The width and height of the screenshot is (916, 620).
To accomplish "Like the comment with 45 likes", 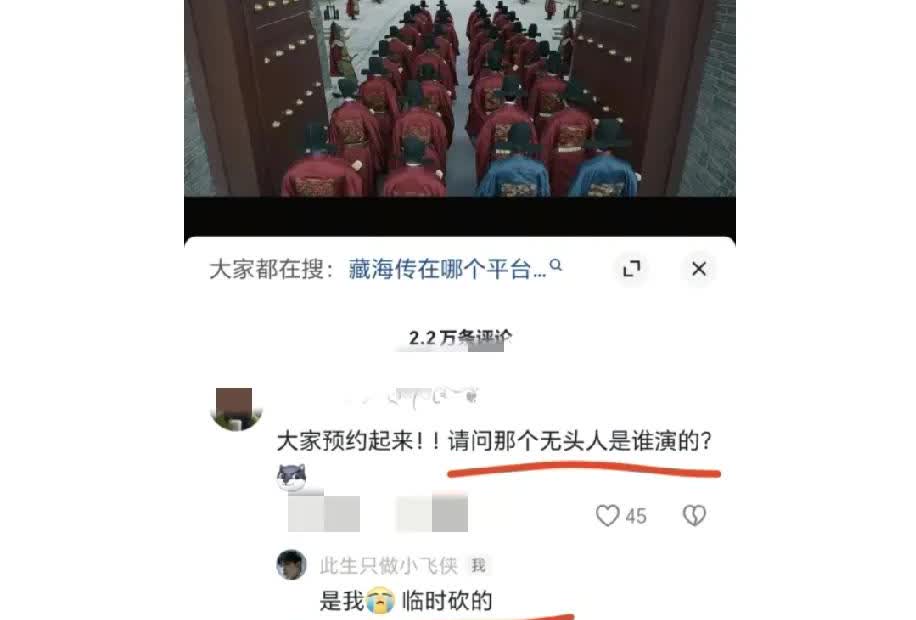I will point(608,516).
